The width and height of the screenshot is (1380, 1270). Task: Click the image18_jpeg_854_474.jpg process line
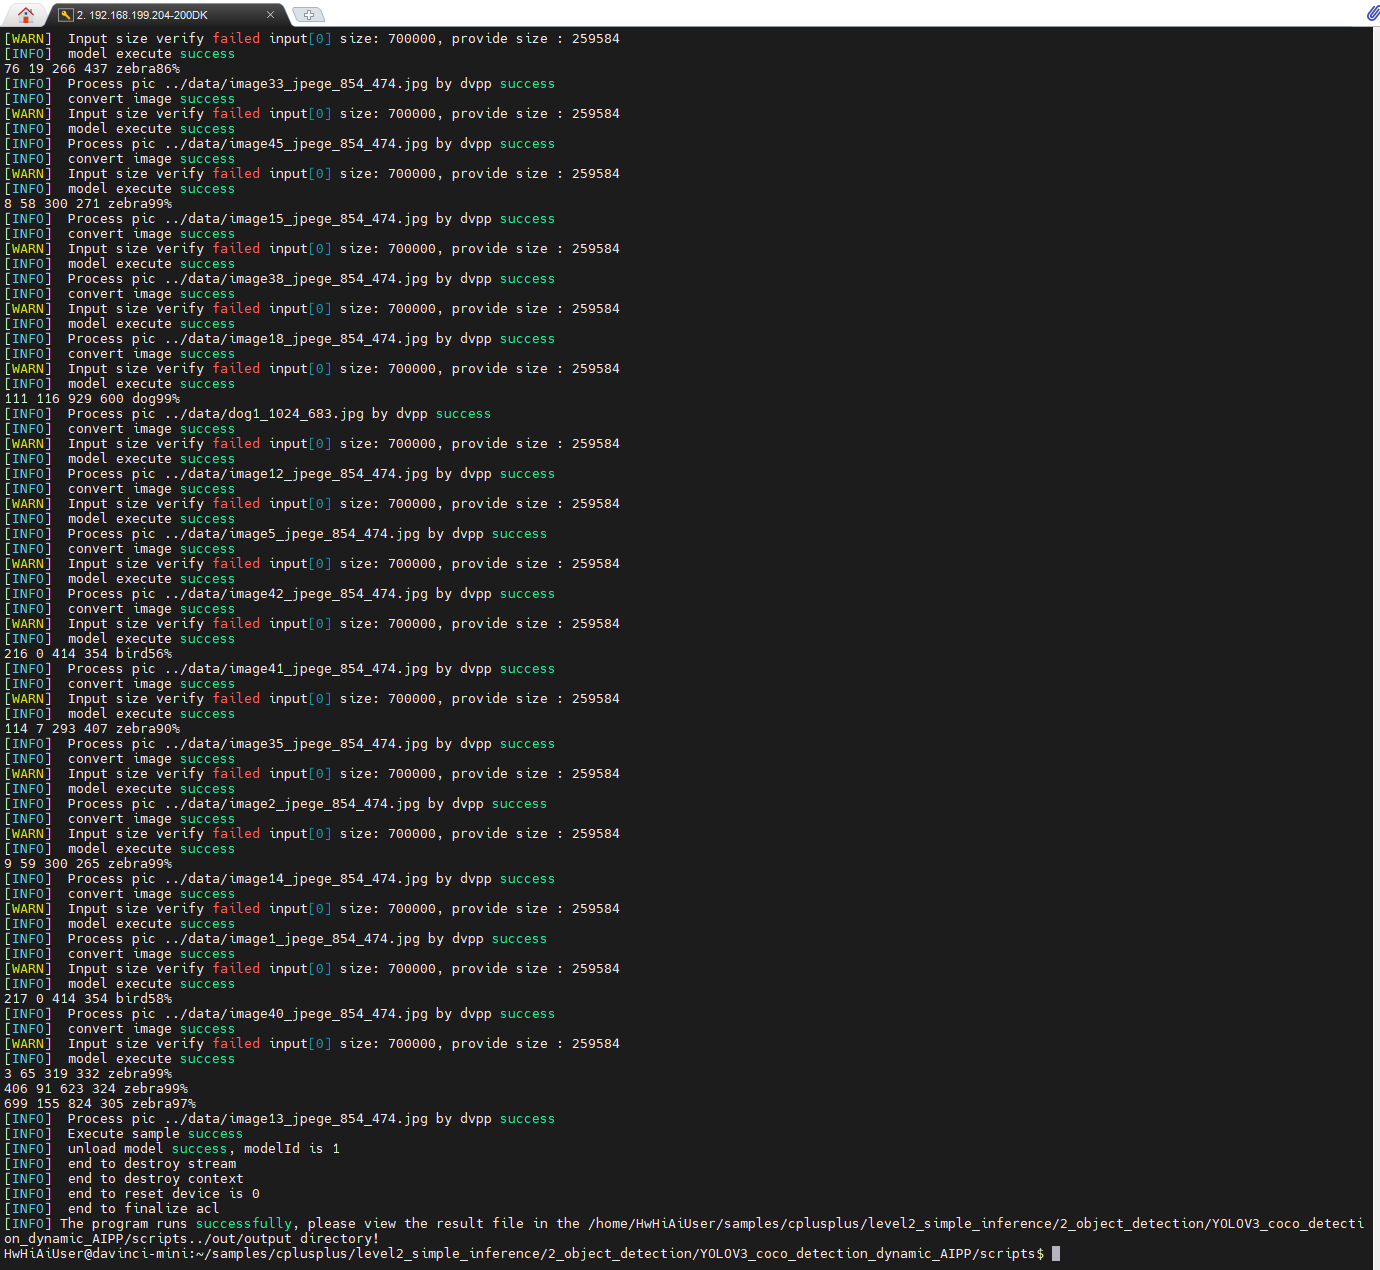click(280, 339)
